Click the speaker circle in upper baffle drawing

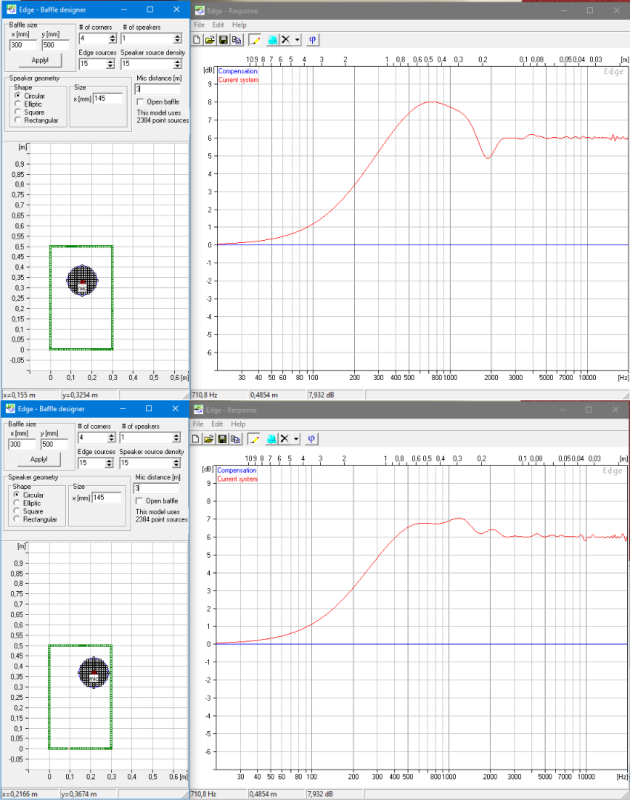tap(82, 280)
